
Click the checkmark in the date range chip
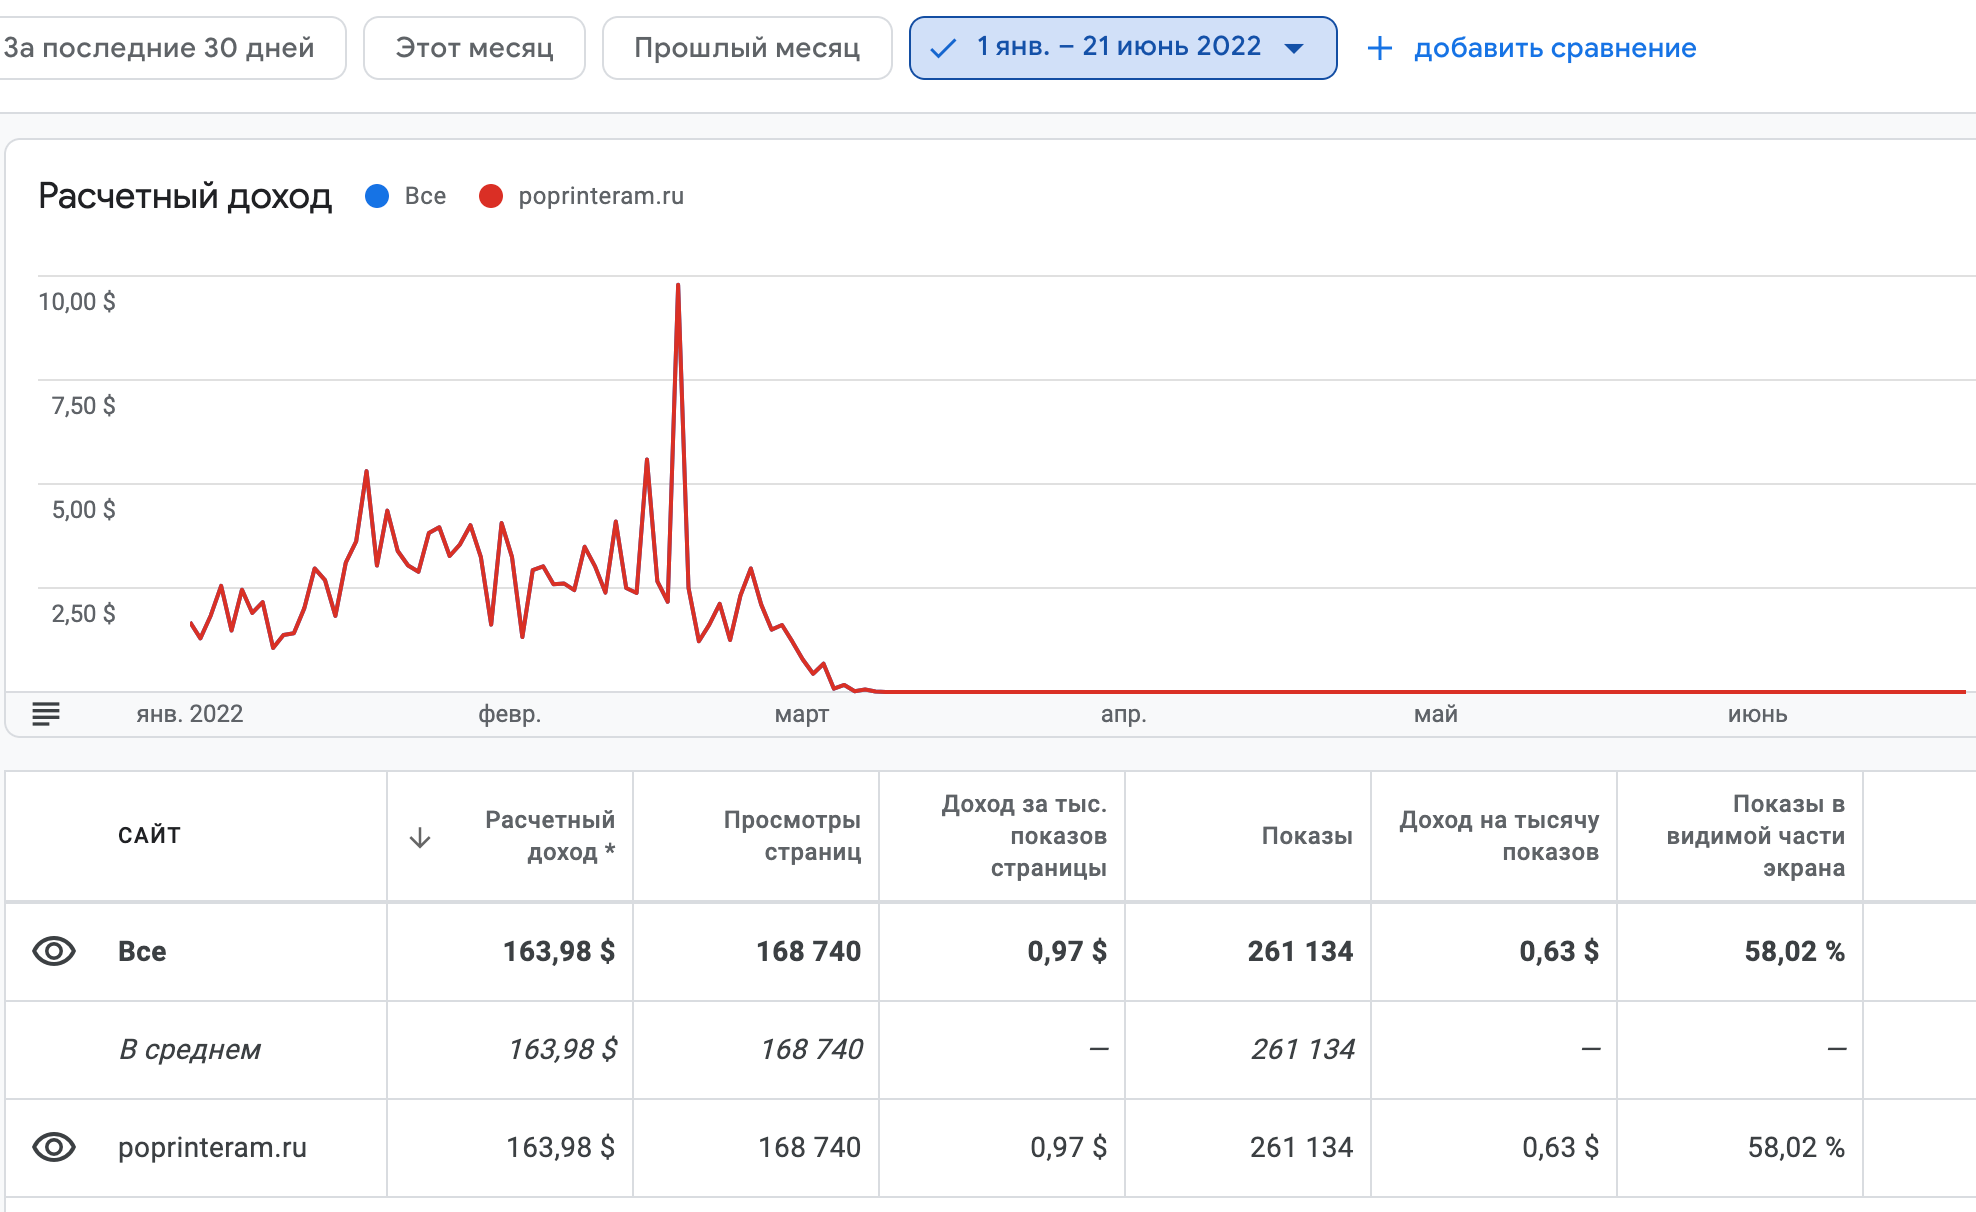pyautogui.click(x=943, y=48)
